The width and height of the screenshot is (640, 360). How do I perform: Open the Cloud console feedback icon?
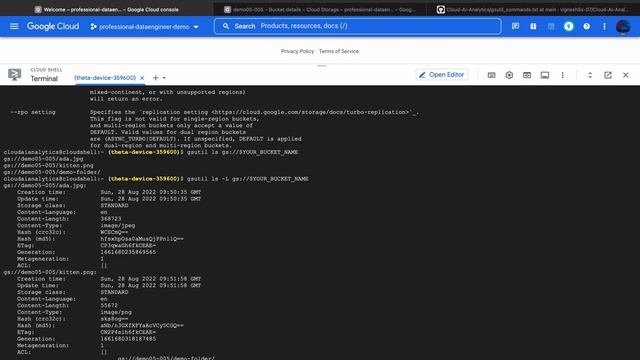[516, 27]
